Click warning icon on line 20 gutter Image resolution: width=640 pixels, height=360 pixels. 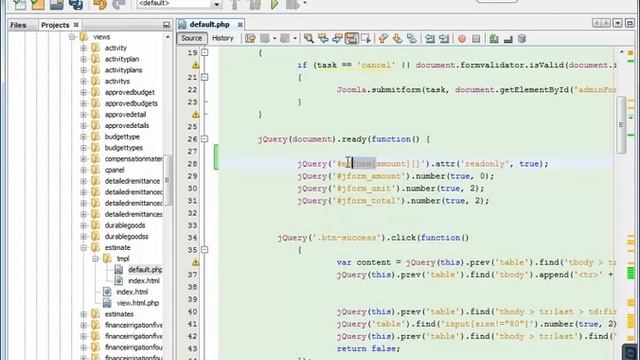(x=196, y=65)
